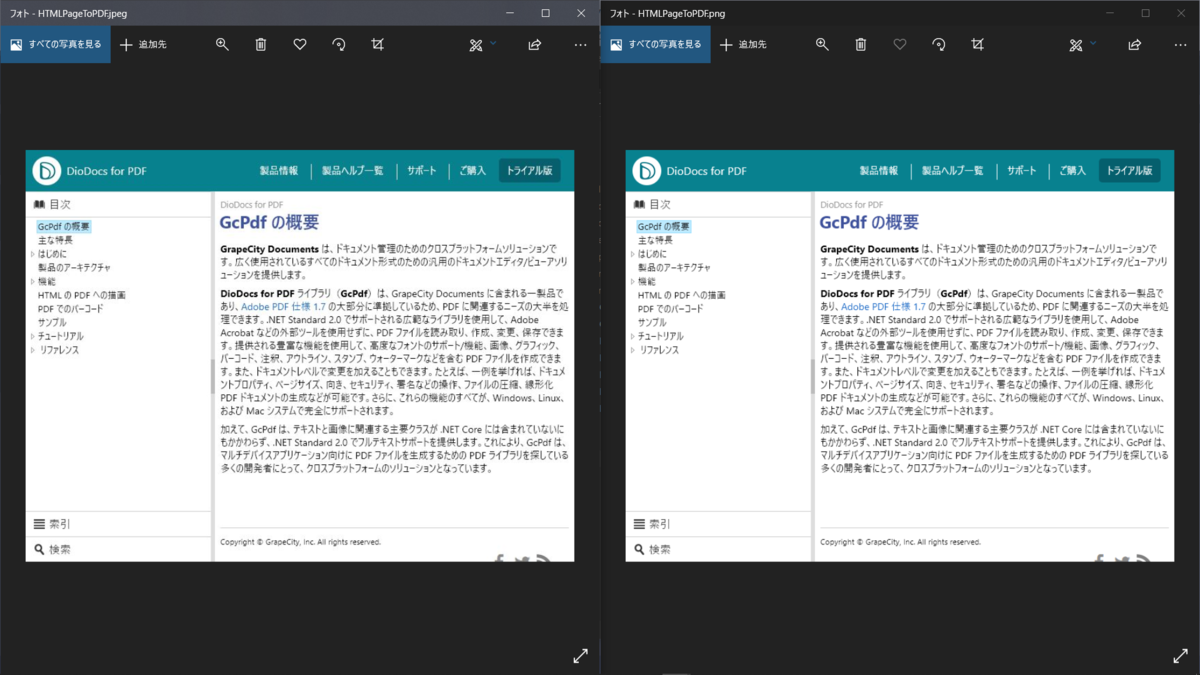Click サポート nav item in png image
The width and height of the screenshot is (1200, 675).
point(1021,171)
